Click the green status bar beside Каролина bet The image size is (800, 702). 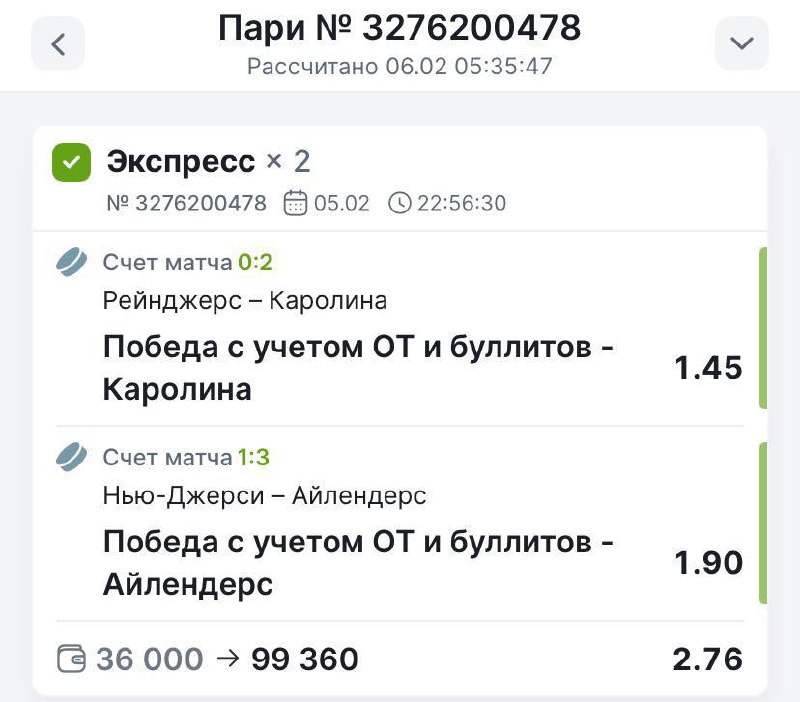pyautogui.click(x=763, y=328)
